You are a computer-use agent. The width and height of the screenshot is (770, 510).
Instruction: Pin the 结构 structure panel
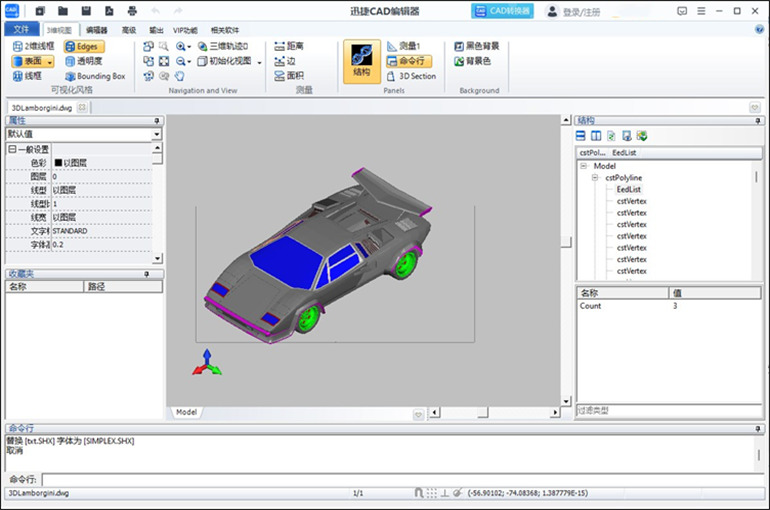[x=758, y=120]
